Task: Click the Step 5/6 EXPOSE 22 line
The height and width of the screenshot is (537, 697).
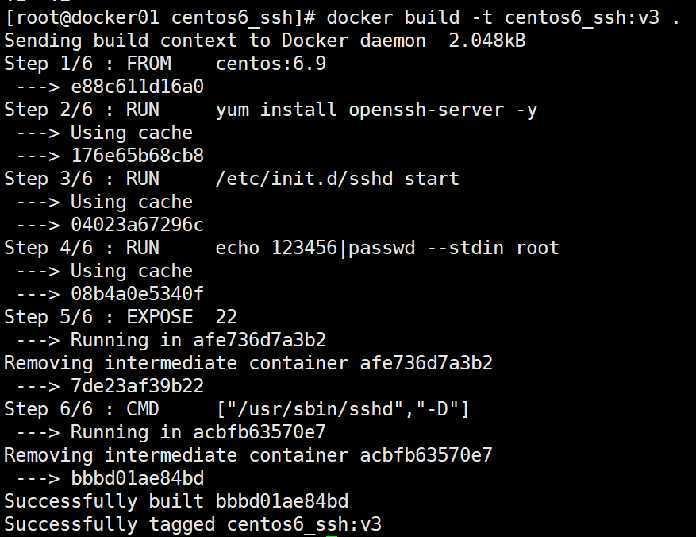Action: point(120,317)
